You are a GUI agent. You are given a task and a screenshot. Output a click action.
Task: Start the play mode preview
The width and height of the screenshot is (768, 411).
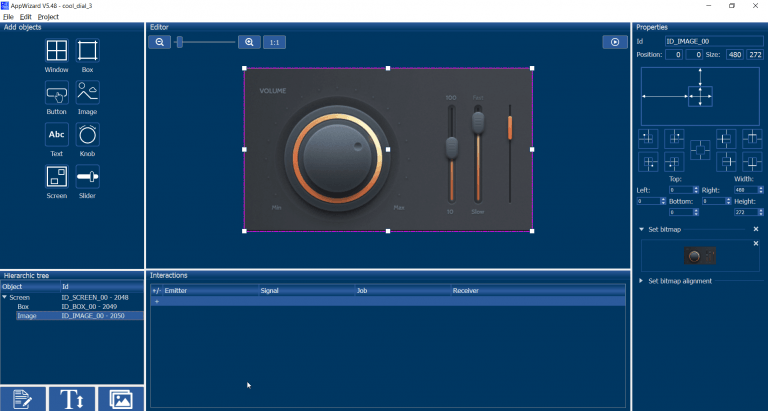[615, 42]
